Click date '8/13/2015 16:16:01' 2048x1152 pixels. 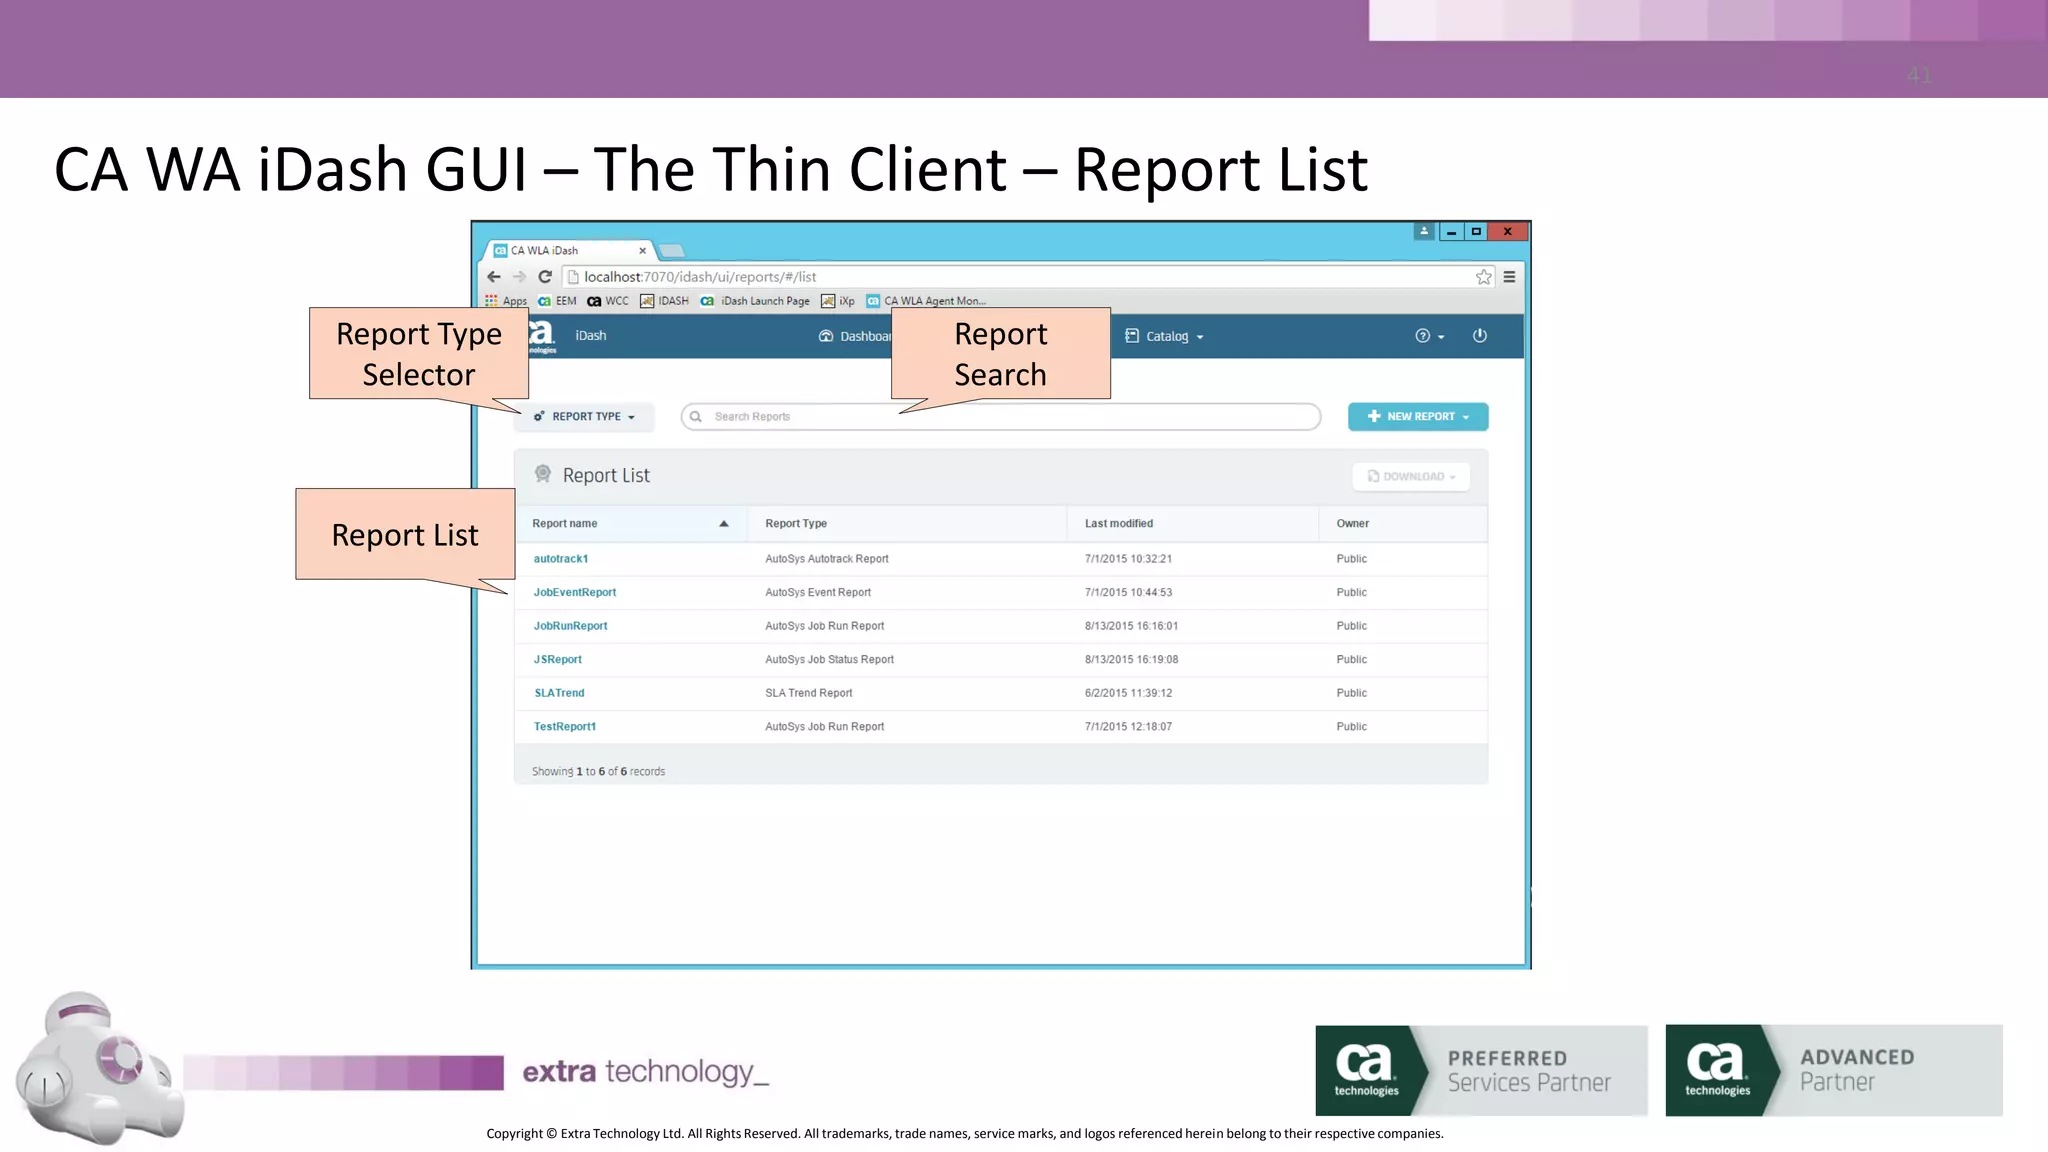[x=1132, y=626]
